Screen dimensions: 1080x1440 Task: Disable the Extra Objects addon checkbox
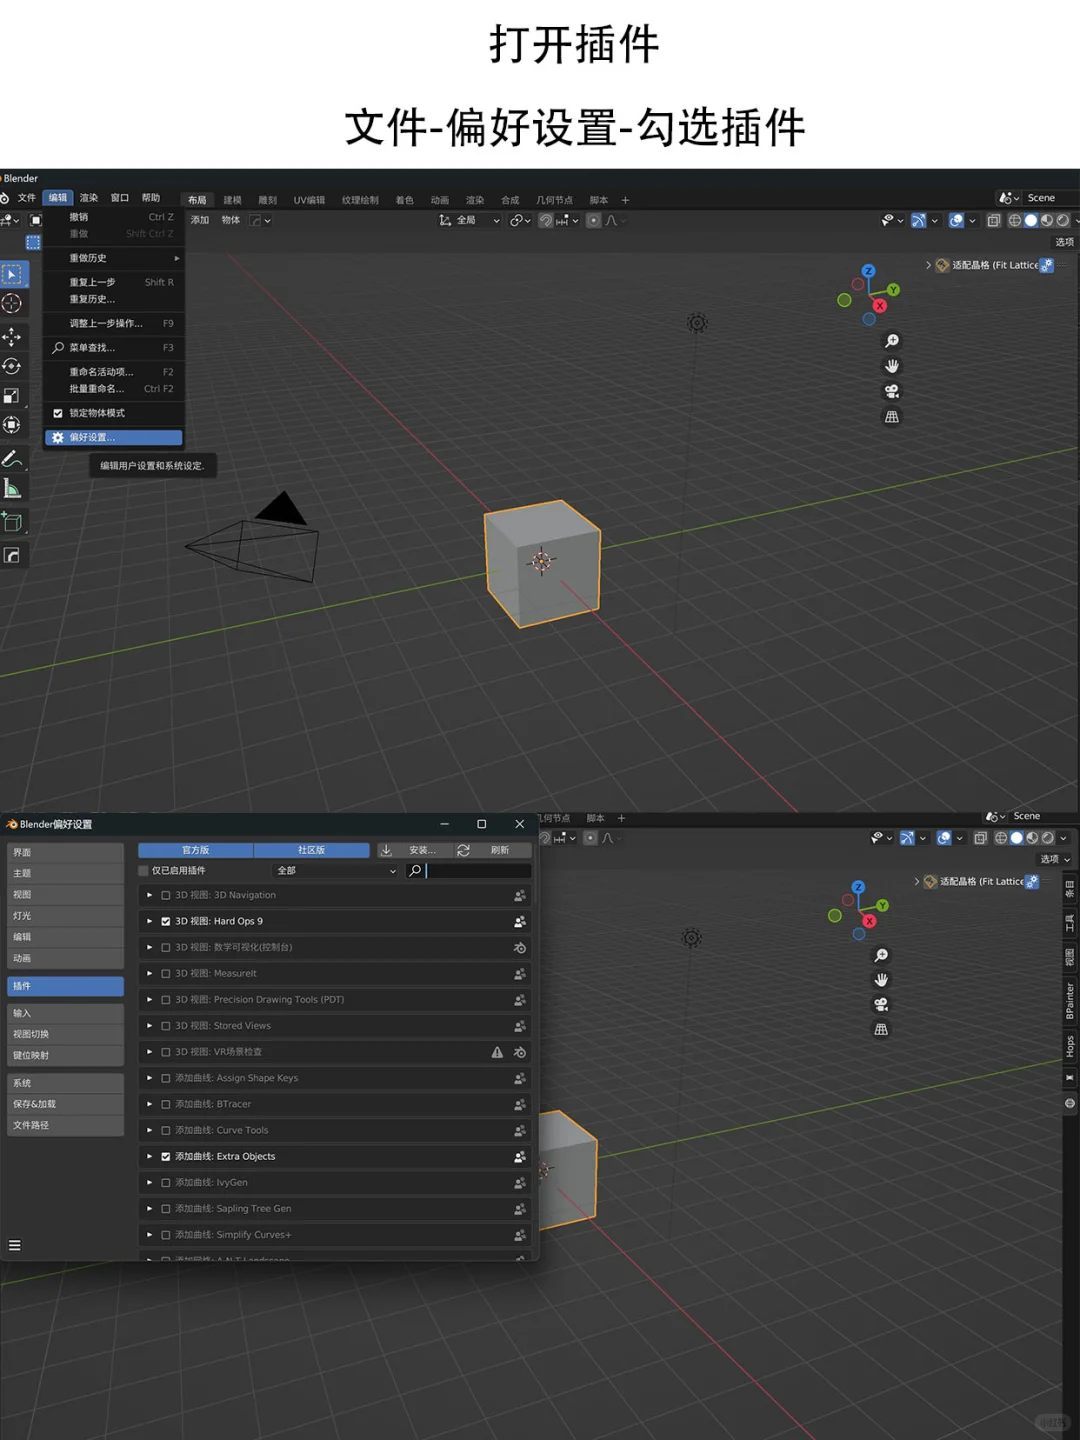coord(165,1156)
